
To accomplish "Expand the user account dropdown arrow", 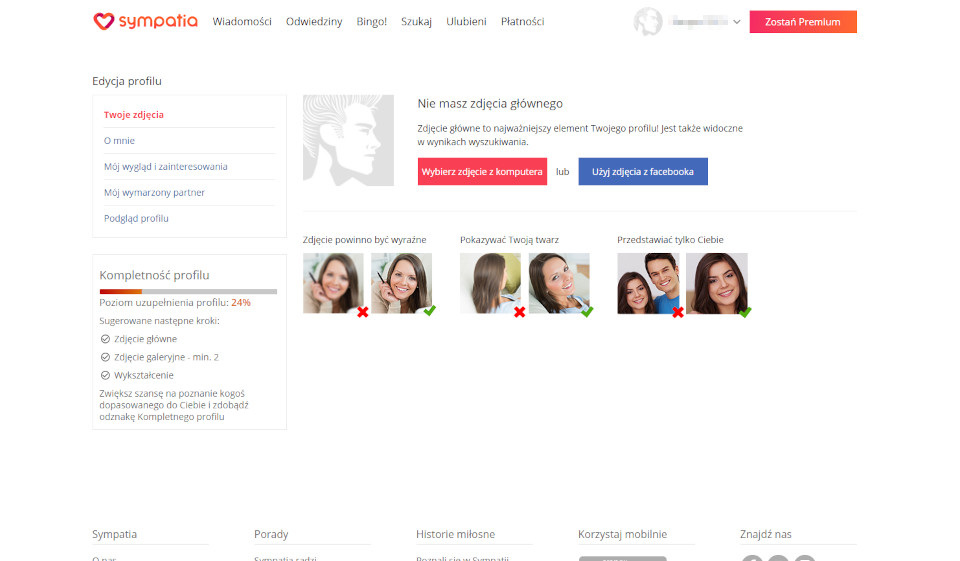I will click(x=737, y=22).
